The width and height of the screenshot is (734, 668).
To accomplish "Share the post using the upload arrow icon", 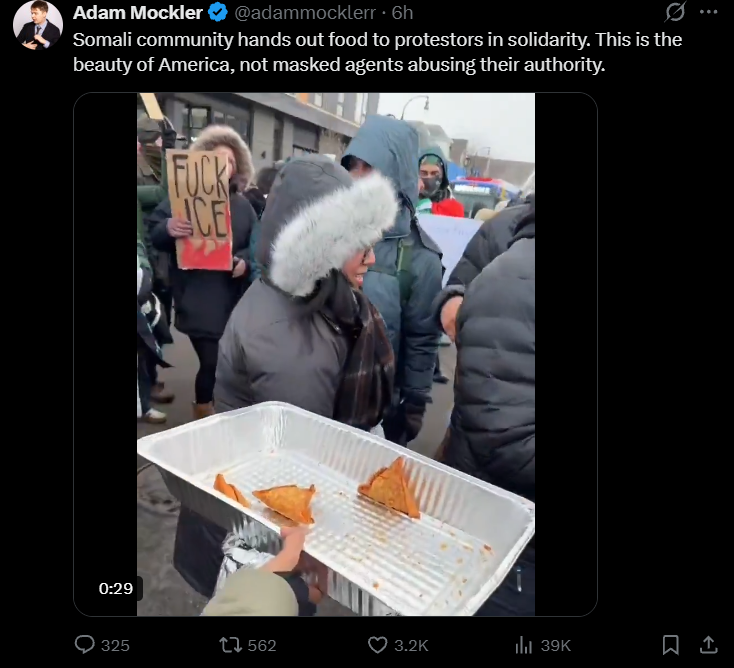I will coord(709,645).
